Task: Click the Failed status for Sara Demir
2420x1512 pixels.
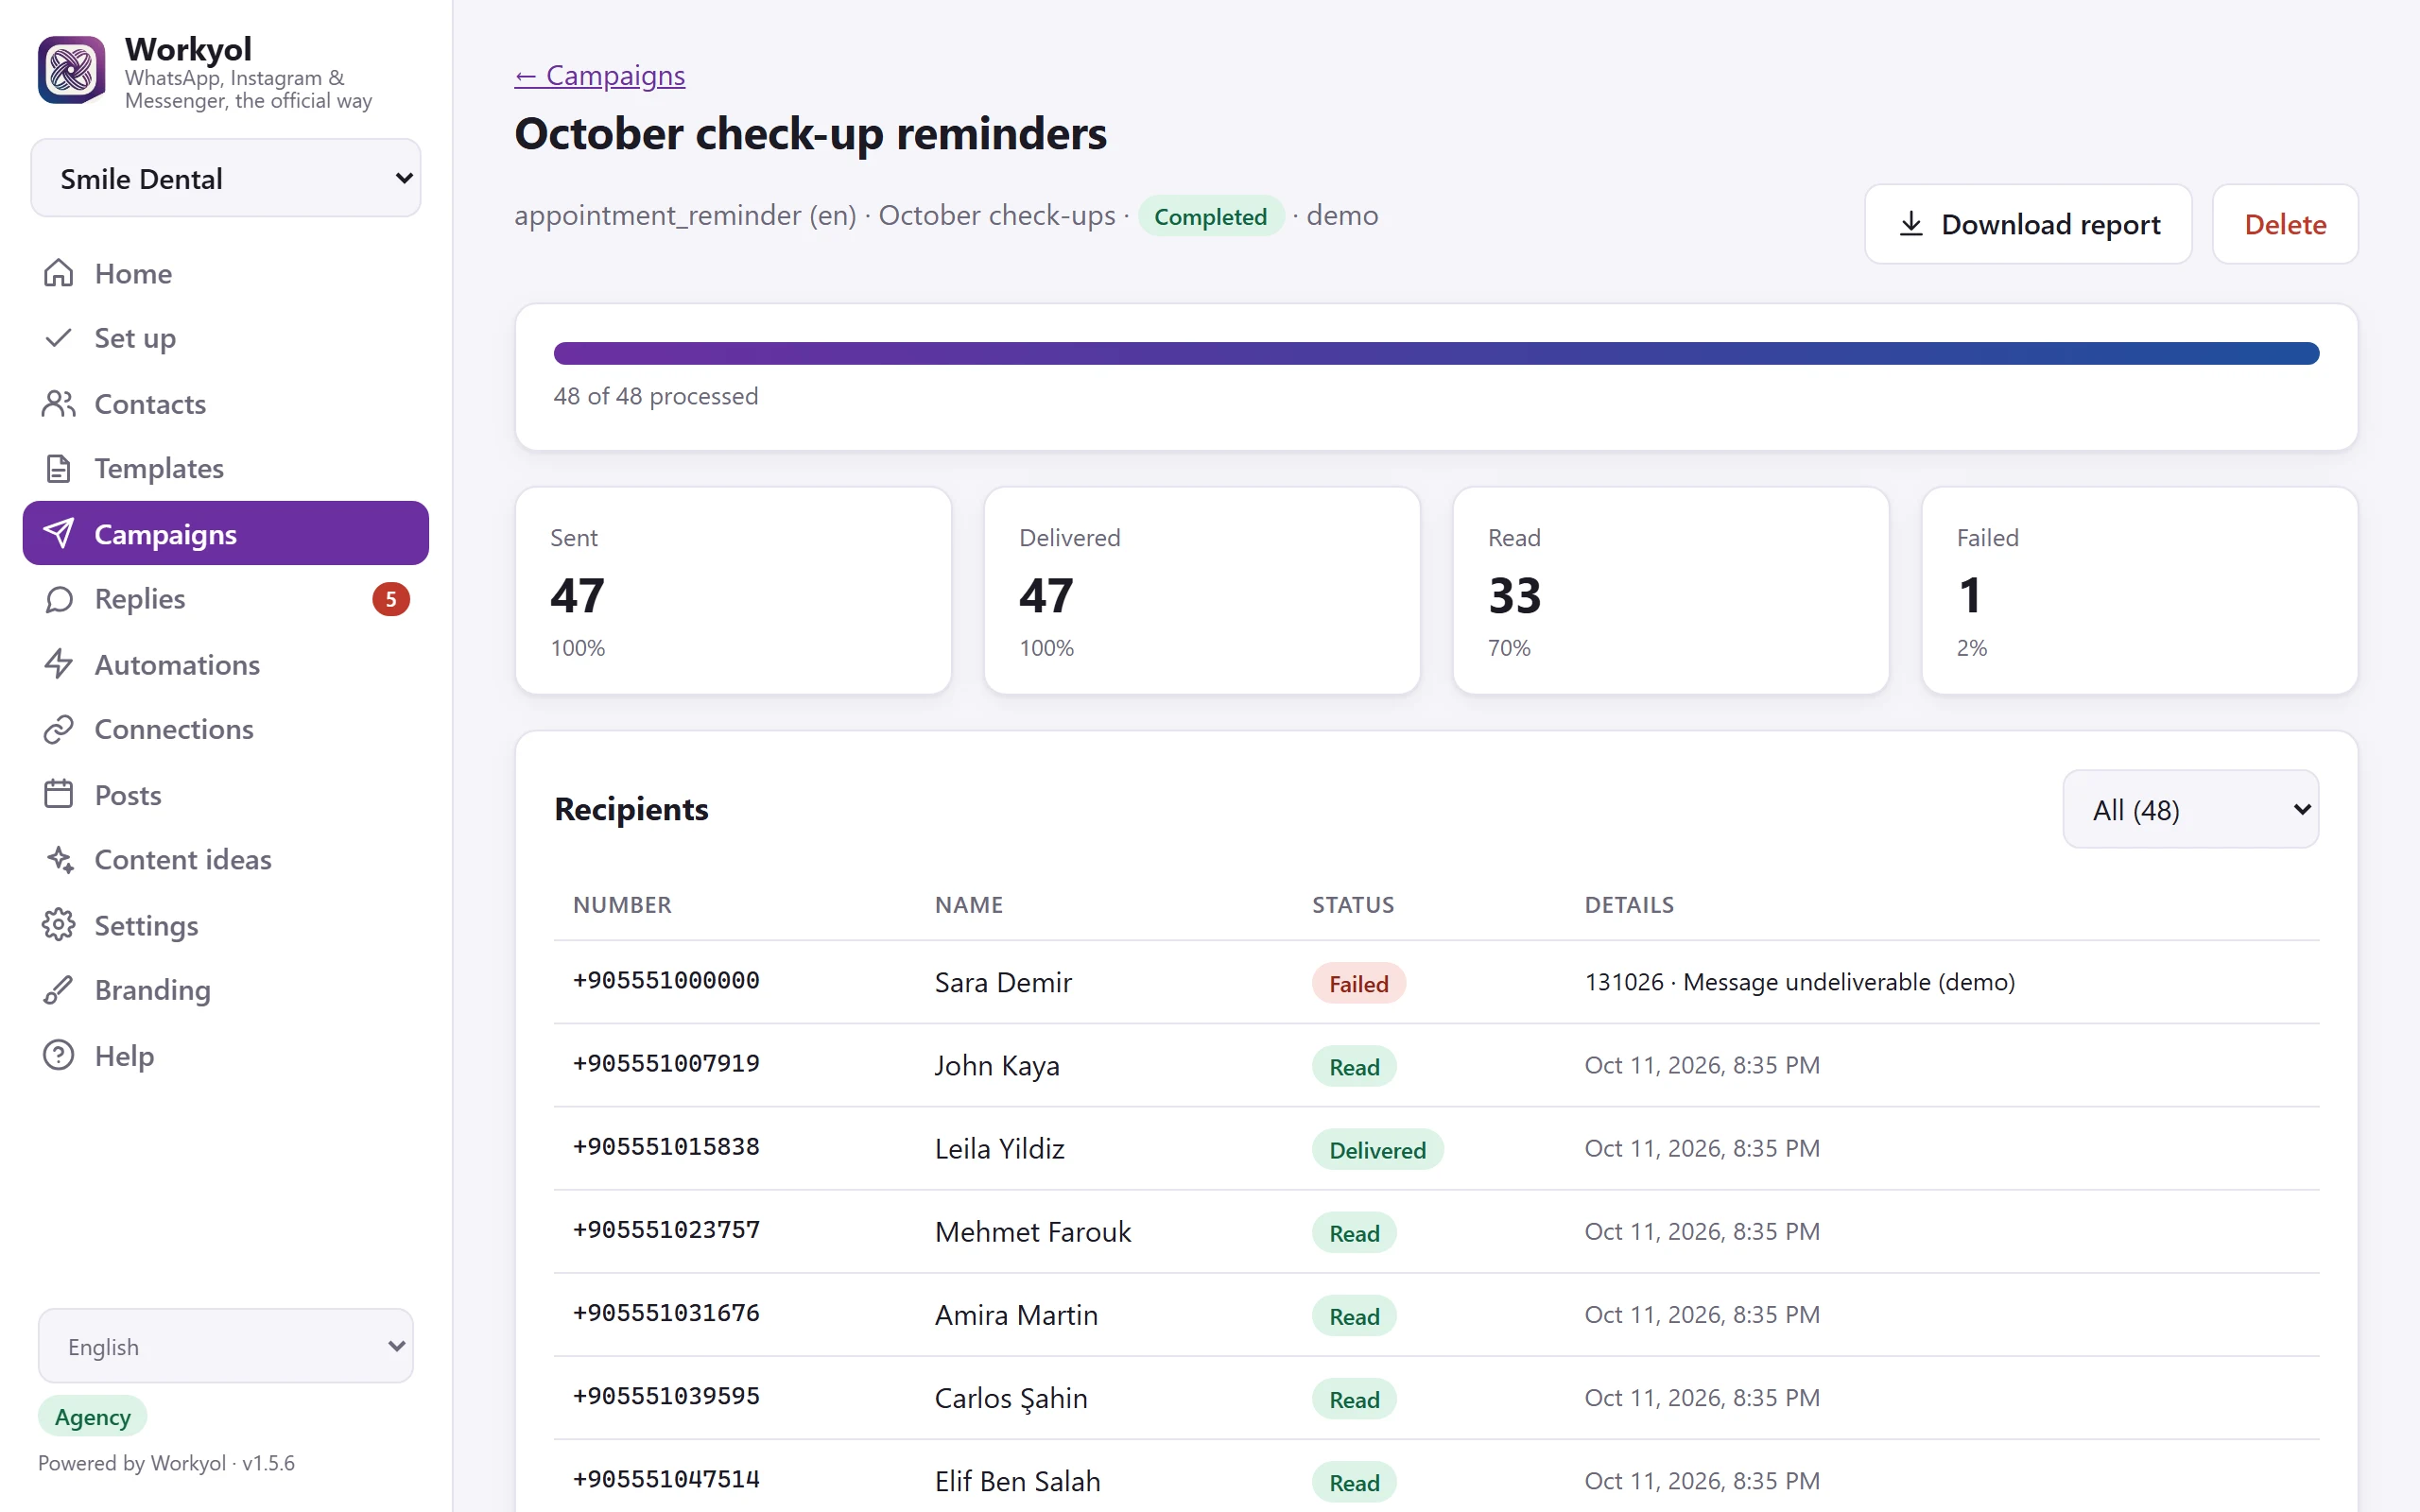Action: click(x=1358, y=983)
